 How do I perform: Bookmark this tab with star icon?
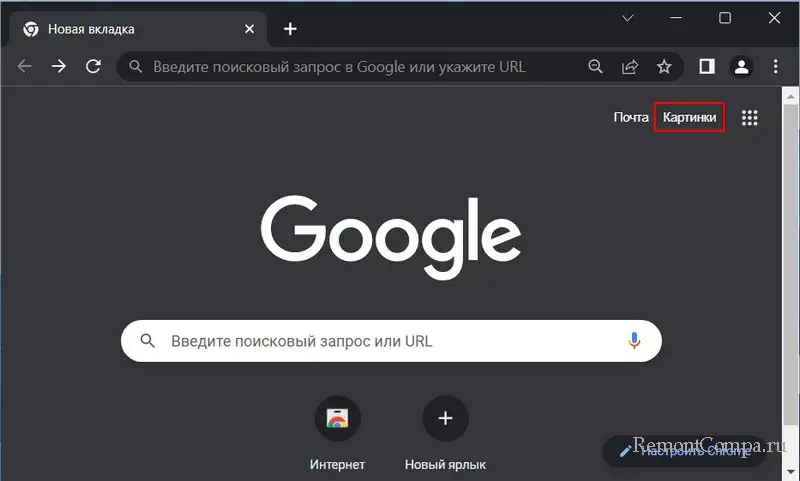664,67
